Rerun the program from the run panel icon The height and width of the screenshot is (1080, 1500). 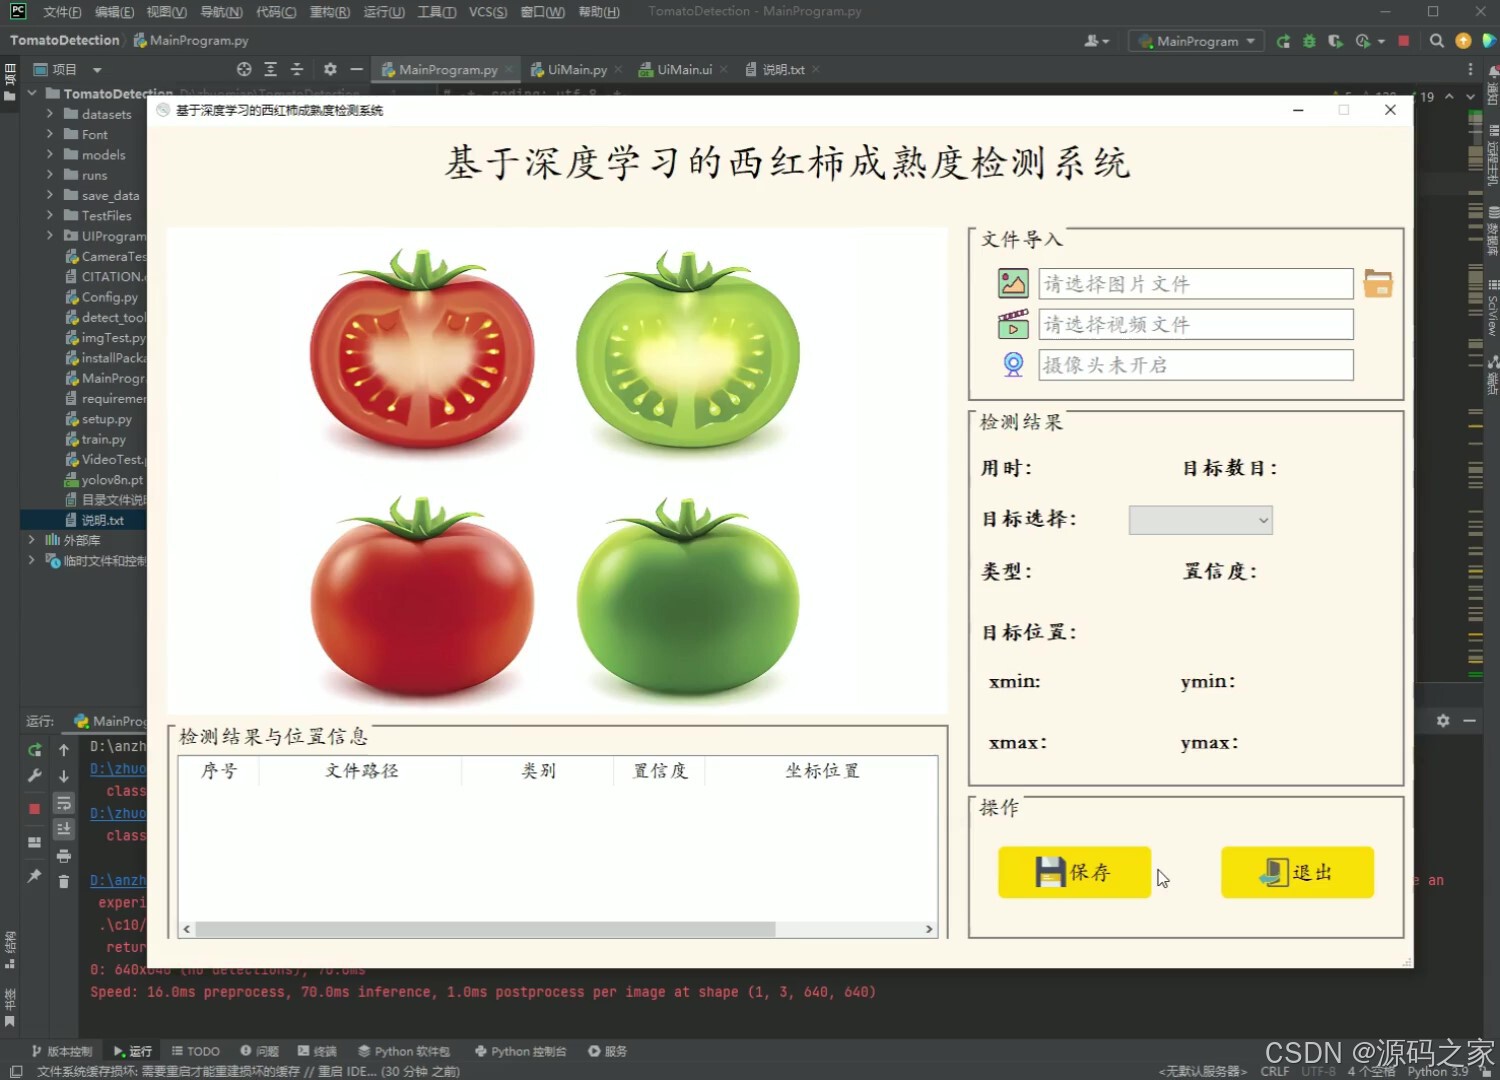pyautogui.click(x=34, y=749)
